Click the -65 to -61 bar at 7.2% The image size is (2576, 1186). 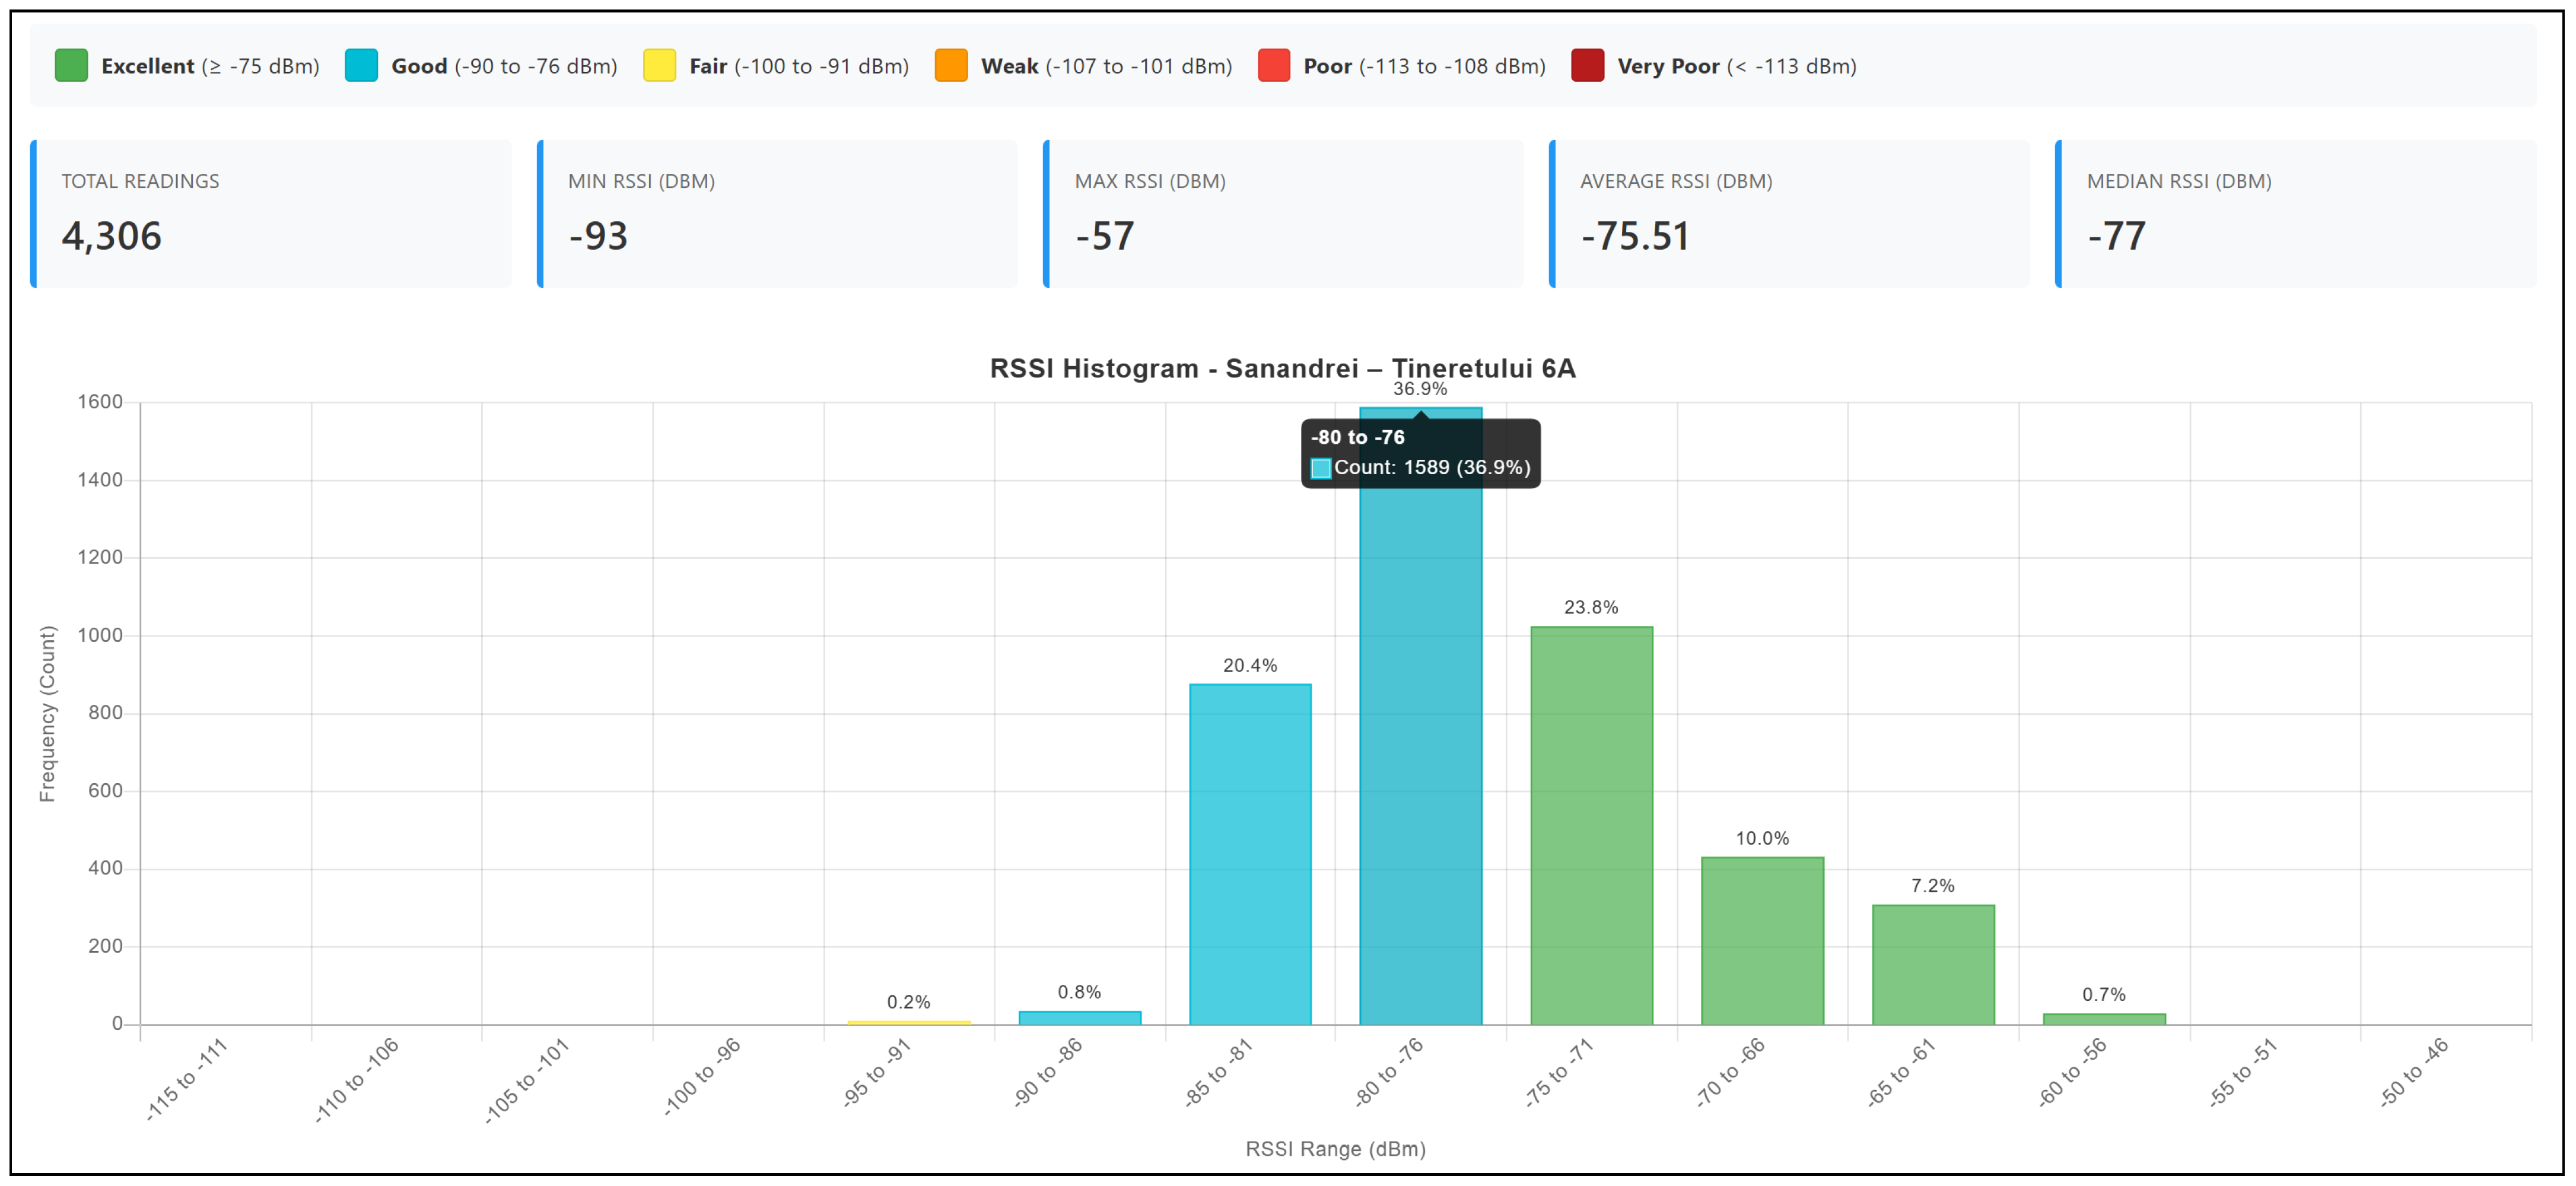point(1933,965)
